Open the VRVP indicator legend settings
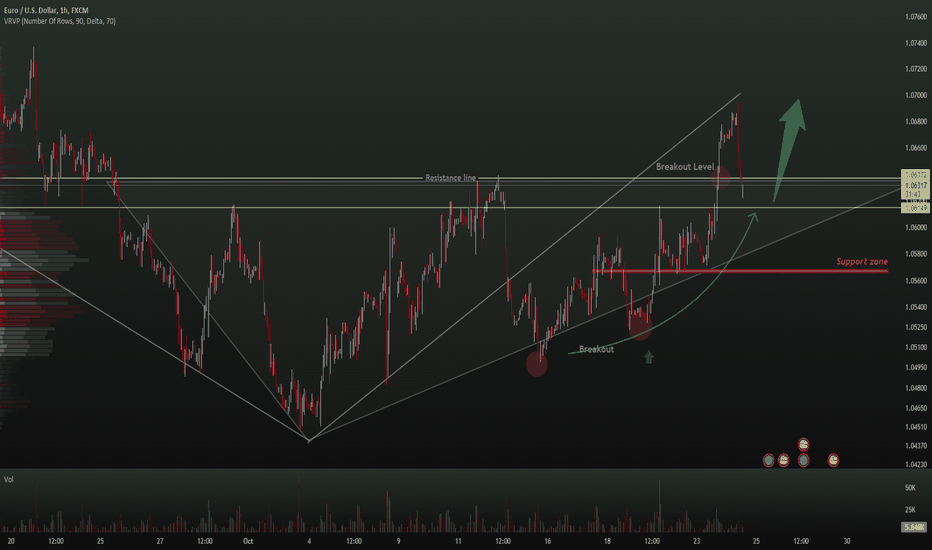 click(x=59, y=21)
